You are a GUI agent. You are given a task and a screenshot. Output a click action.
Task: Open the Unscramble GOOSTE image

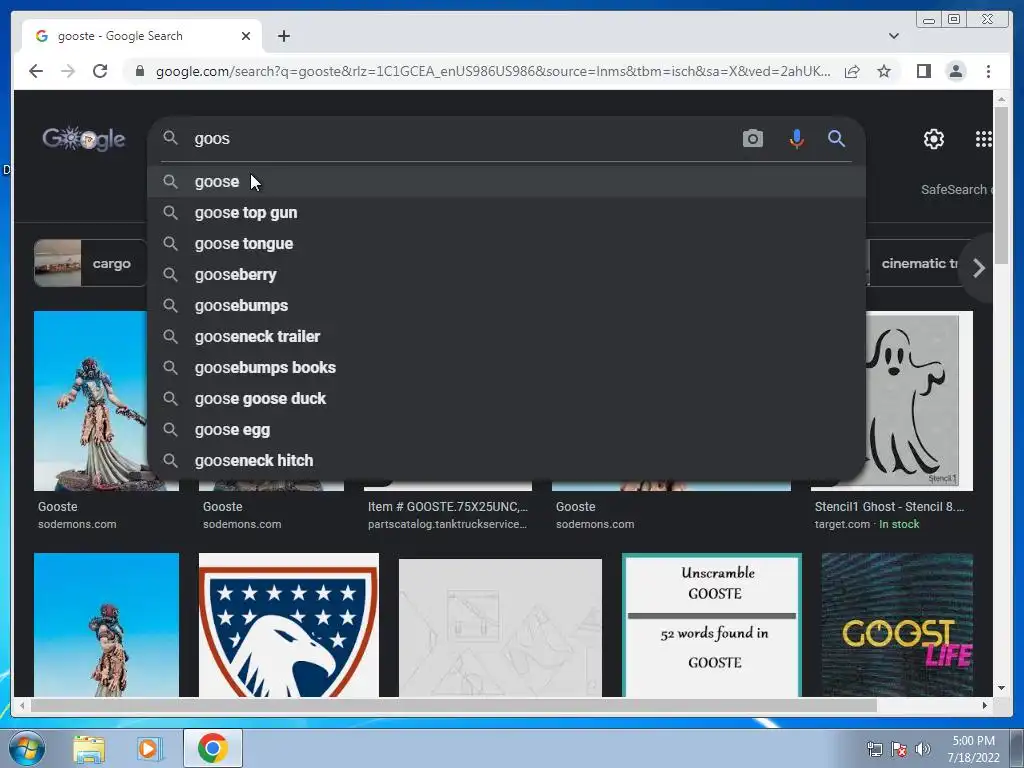pyautogui.click(x=712, y=625)
